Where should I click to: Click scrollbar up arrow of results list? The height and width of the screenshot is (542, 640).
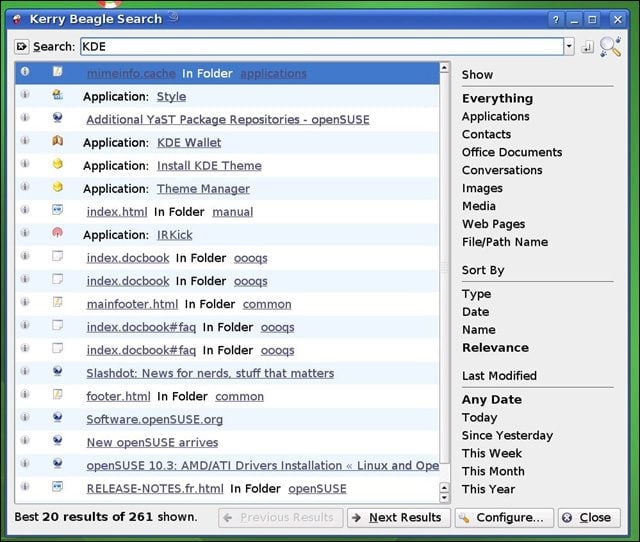point(444,67)
